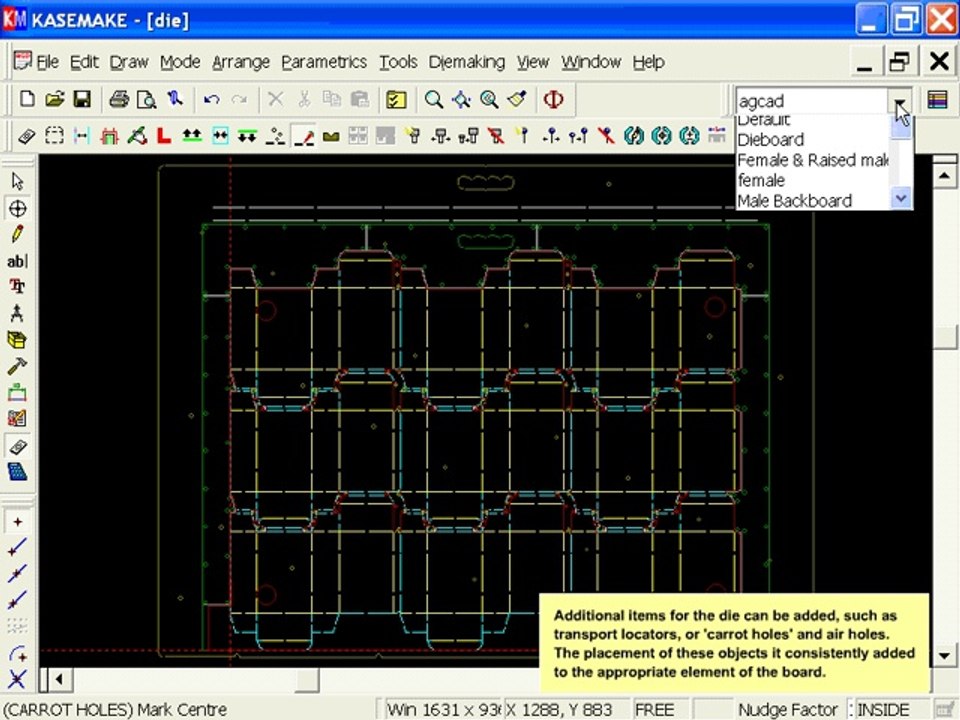Viewport: 960px width, 720px height.
Task: Choose the female list option
Action: (x=812, y=181)
